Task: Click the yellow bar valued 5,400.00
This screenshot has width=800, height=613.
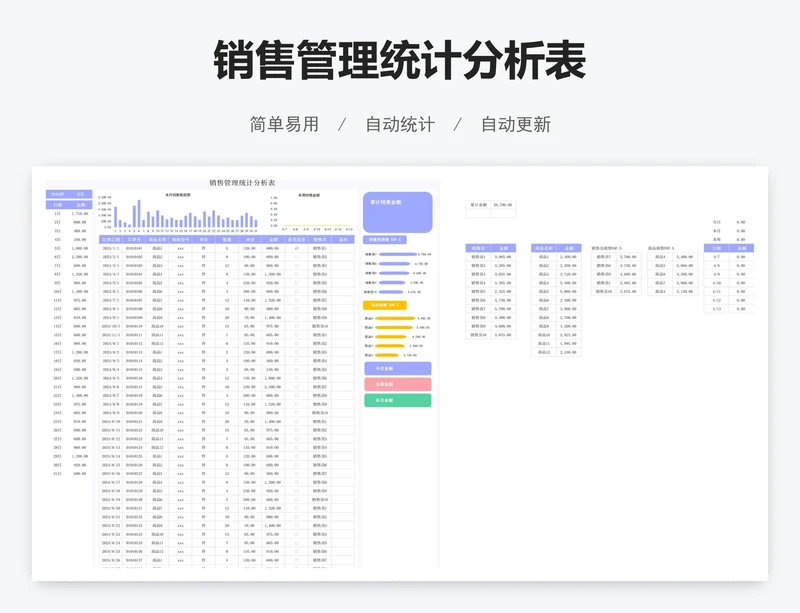Action: [x=395, y=318]
